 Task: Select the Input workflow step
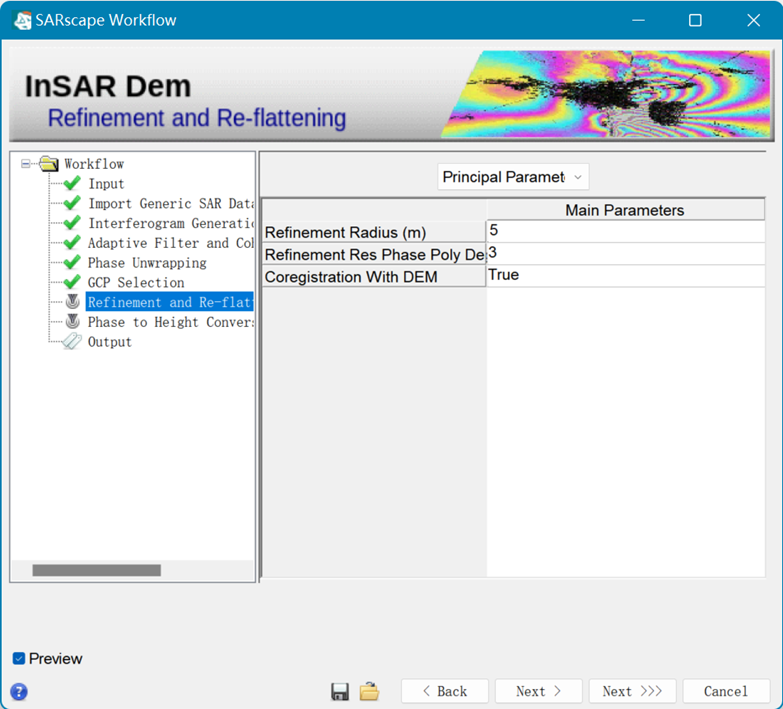click(x=106, y=184)
